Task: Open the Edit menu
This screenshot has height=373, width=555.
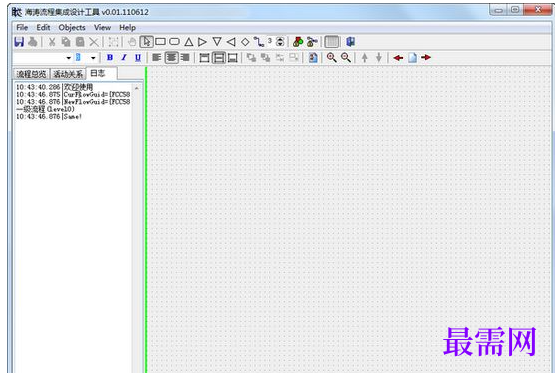Action: (x=43, y=28)
